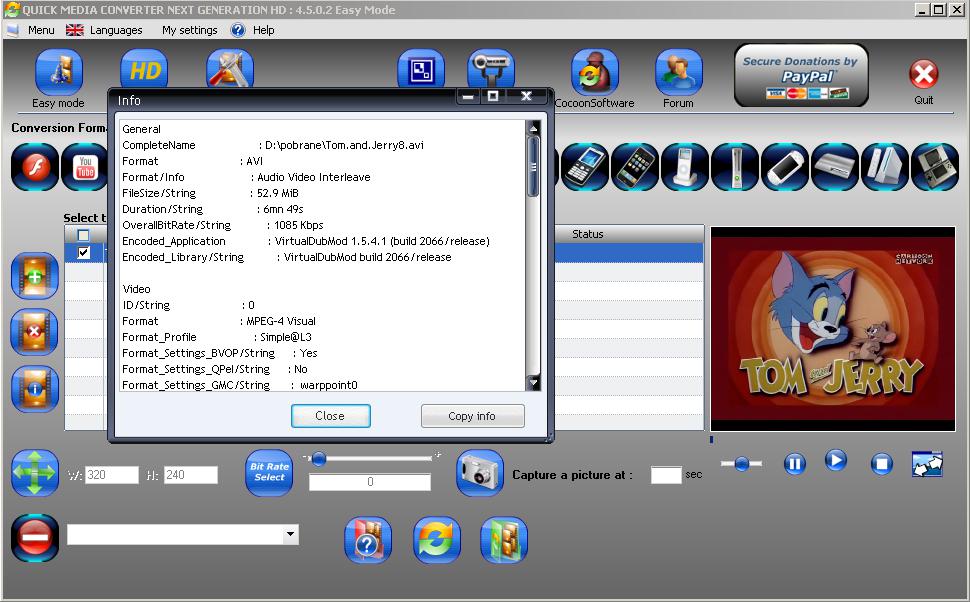Click the bit rate slider handle
This screenshot has width=970, height=602.
point(319,458)
